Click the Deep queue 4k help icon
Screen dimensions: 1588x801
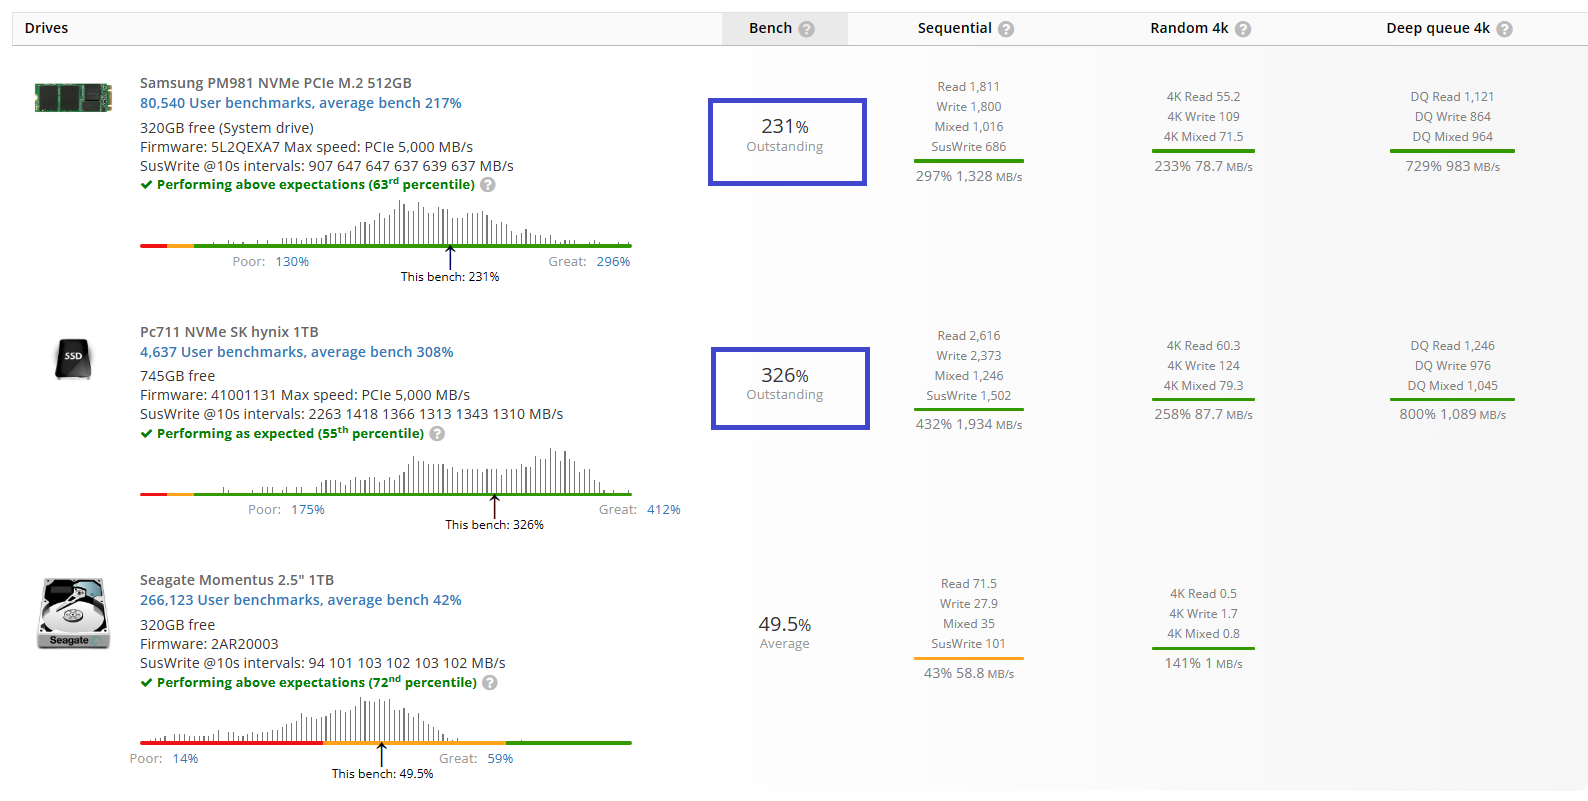click(1504, 29)
